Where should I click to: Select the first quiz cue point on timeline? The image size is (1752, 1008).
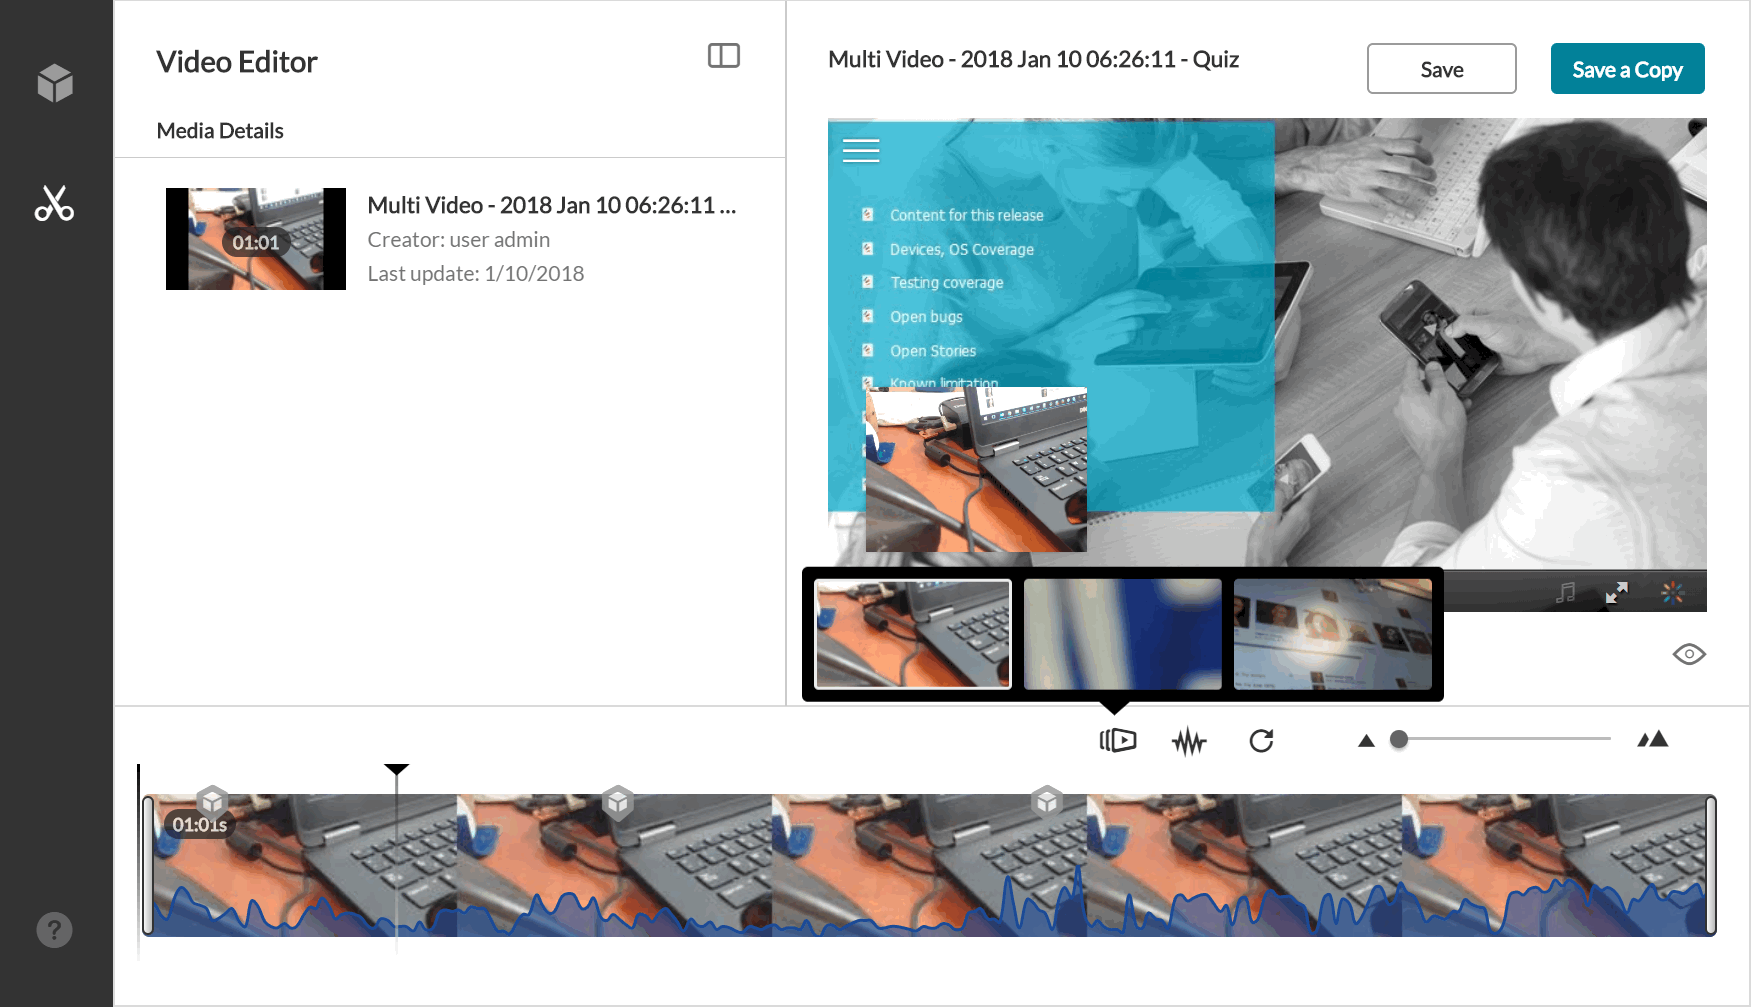pyautogui.click(x=212, y=802)
